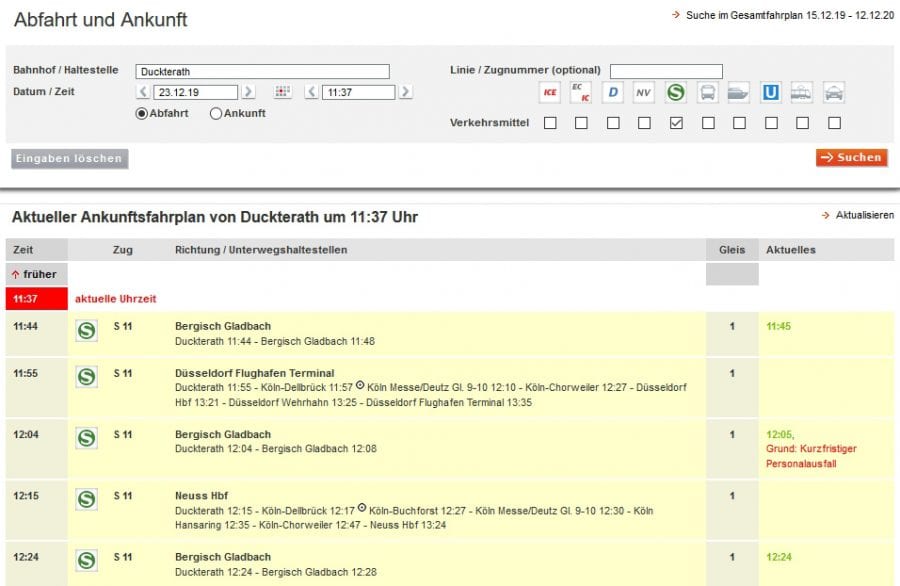Click the ferry ship transport icon

point(739,92)
